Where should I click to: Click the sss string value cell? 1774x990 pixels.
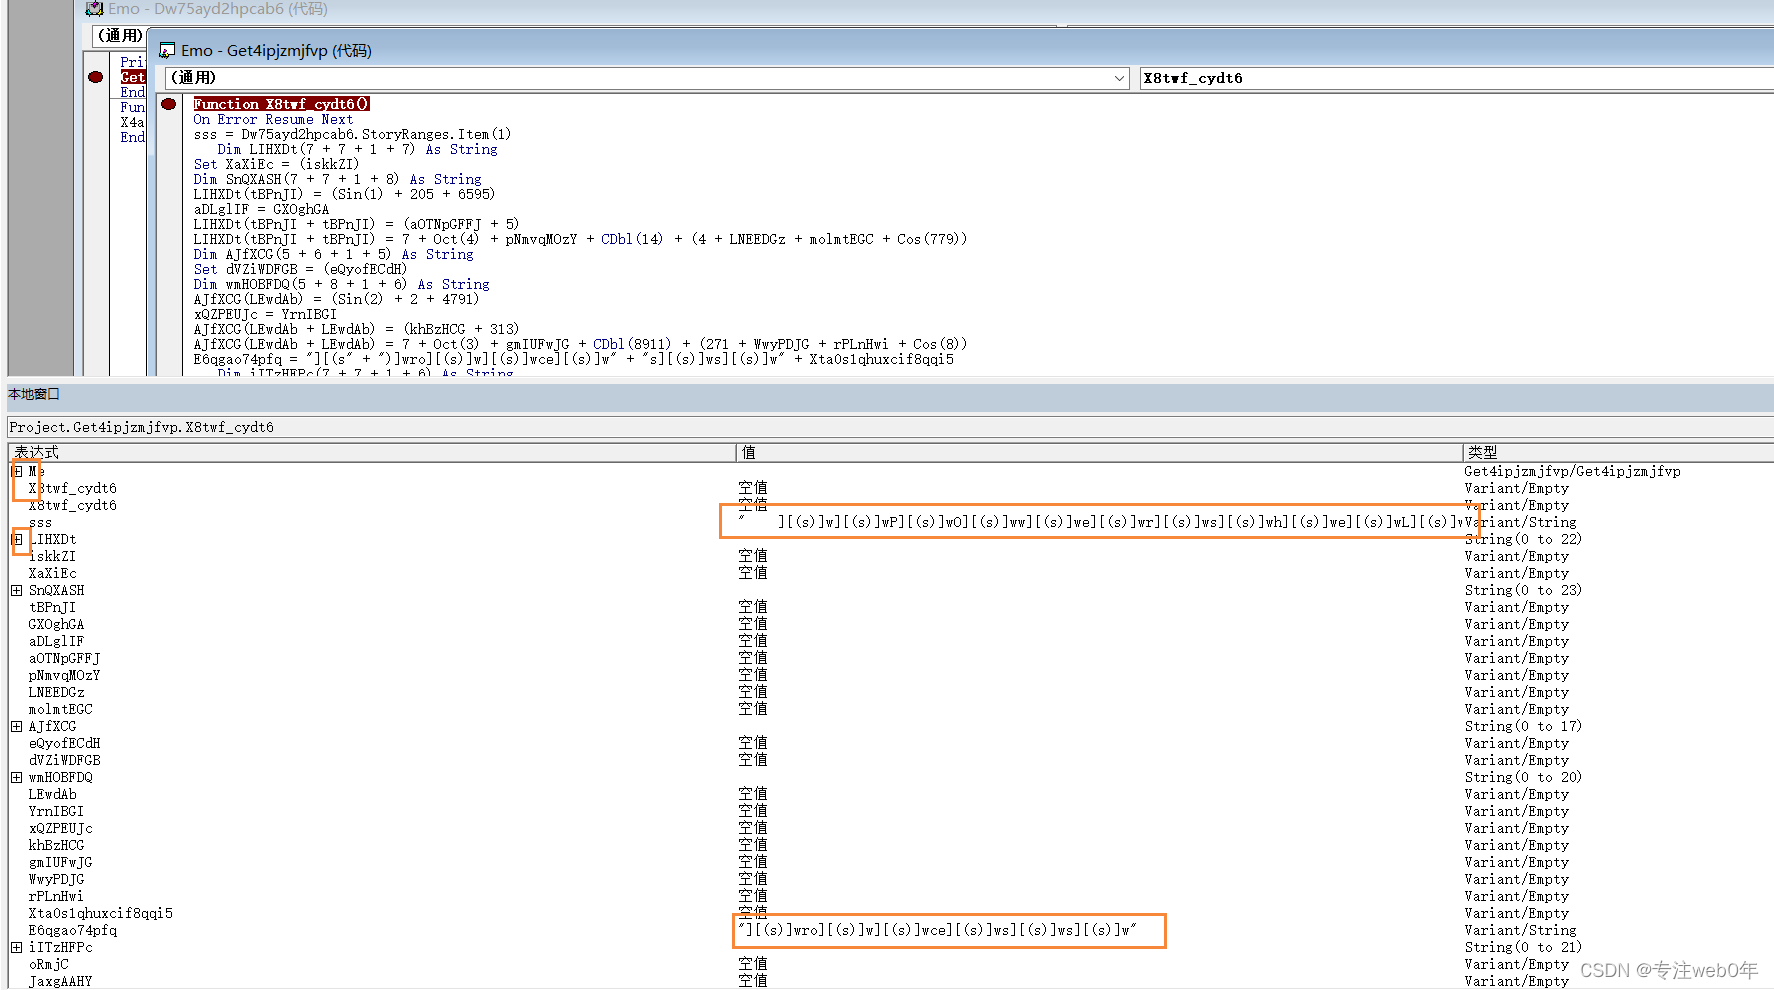tap(1099, 522)
